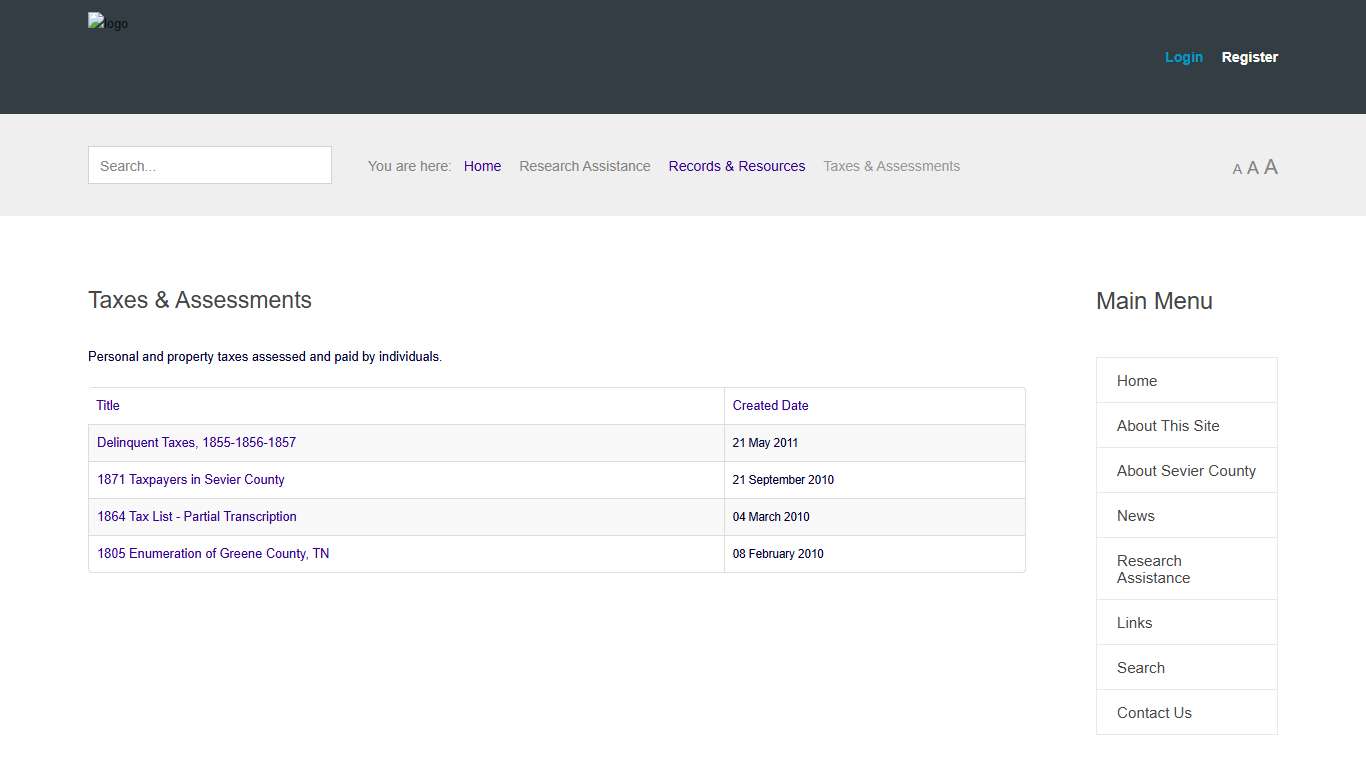1366x768 pixels.
Task: Click the site logo image
Action: point(108,23)
